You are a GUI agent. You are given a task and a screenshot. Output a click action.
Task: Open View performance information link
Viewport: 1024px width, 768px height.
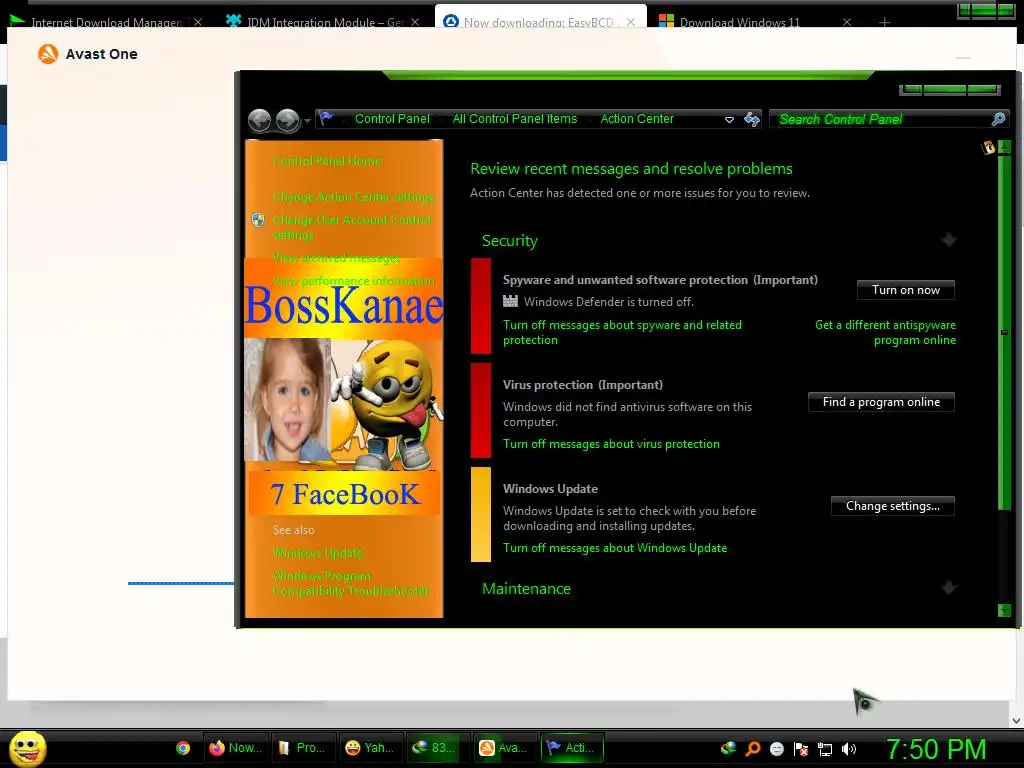353,281
